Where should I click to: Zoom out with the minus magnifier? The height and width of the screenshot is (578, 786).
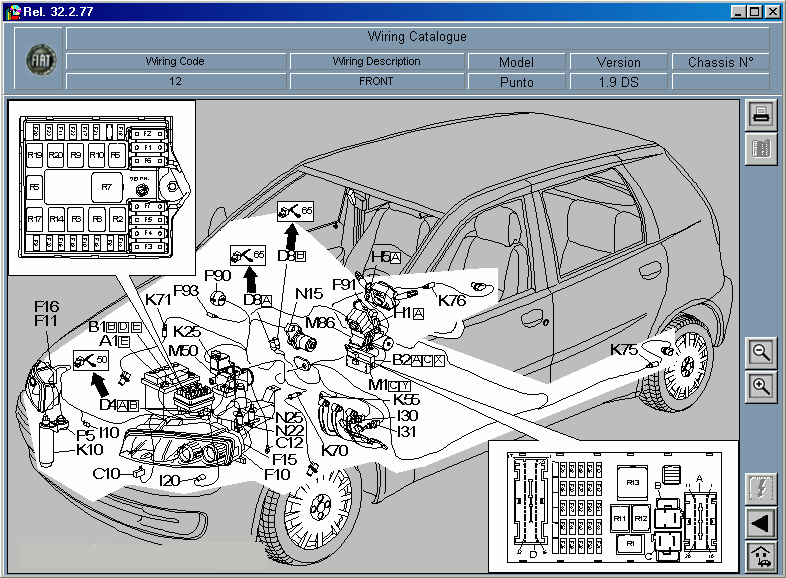(x=761, y=352)
